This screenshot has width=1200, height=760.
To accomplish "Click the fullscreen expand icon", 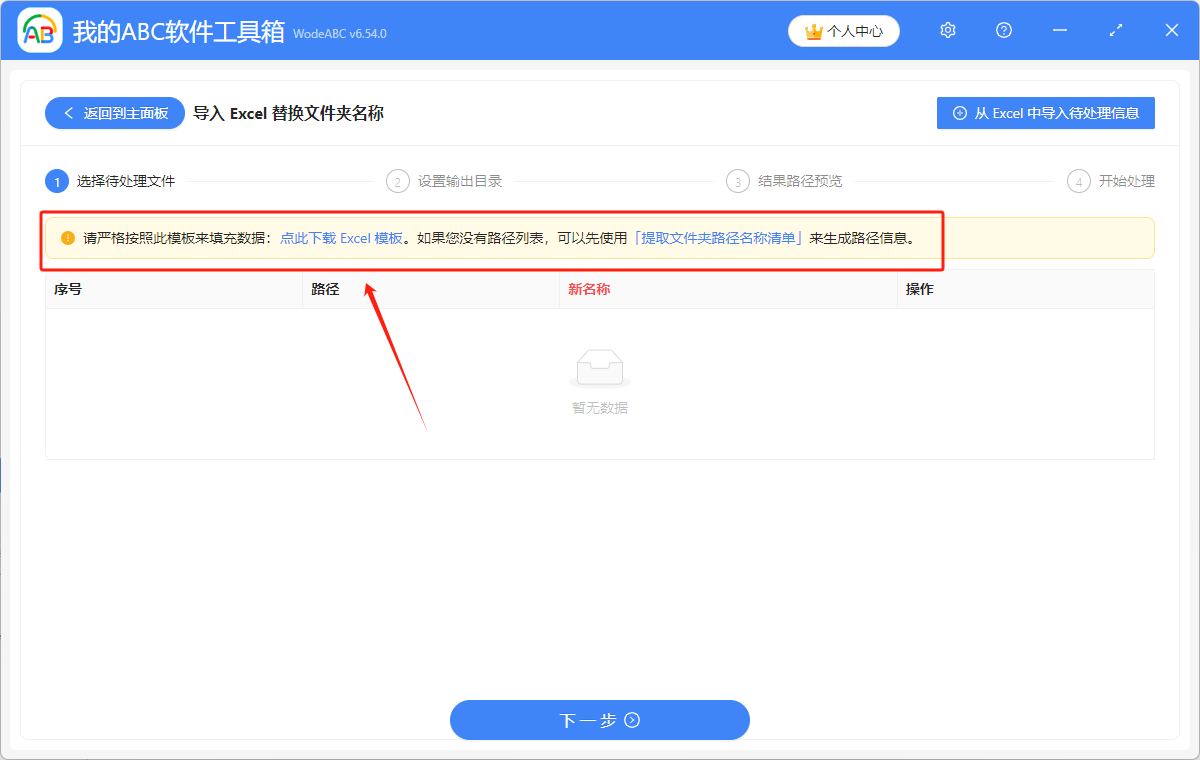I will [1115, 30].
